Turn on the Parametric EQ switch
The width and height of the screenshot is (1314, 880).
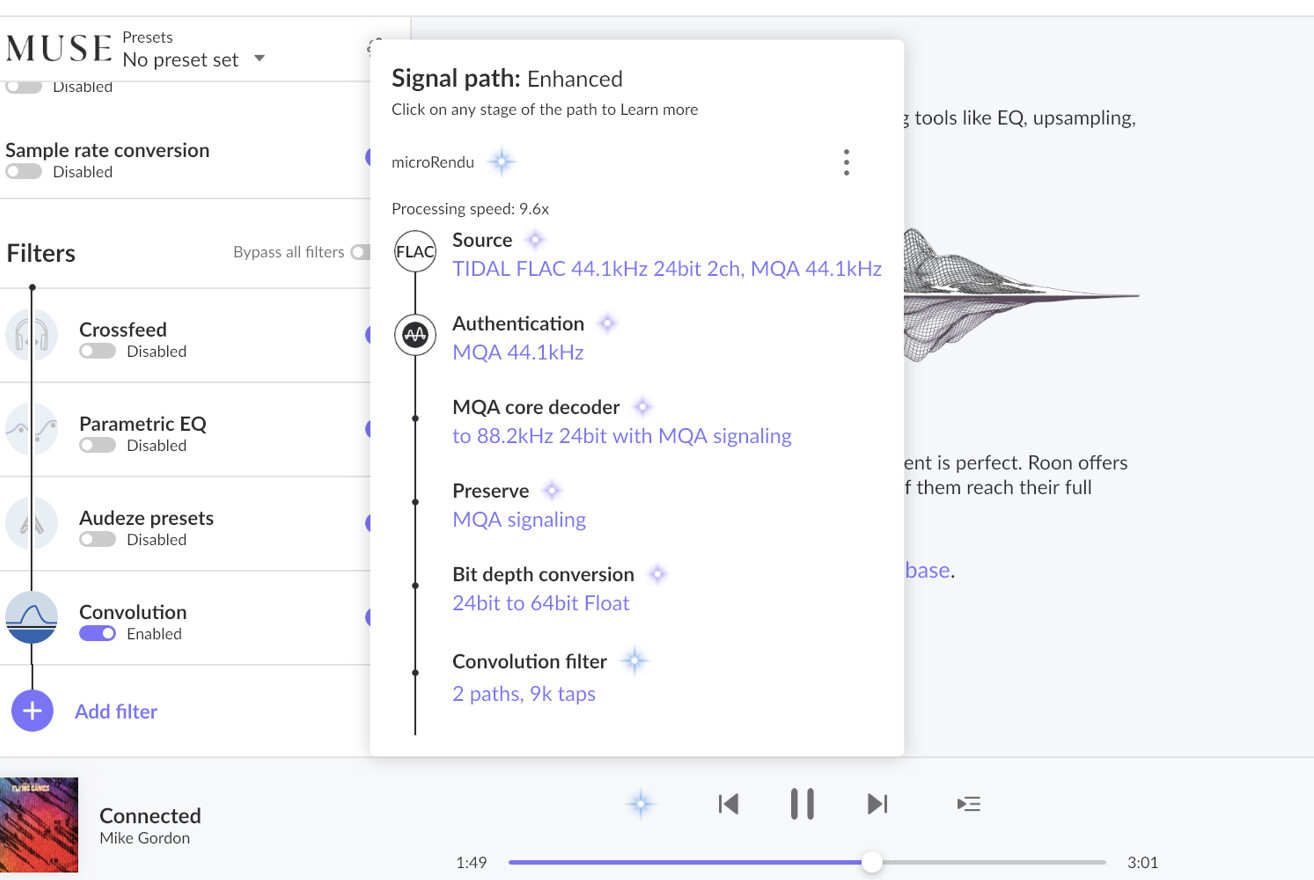[97, 446]
